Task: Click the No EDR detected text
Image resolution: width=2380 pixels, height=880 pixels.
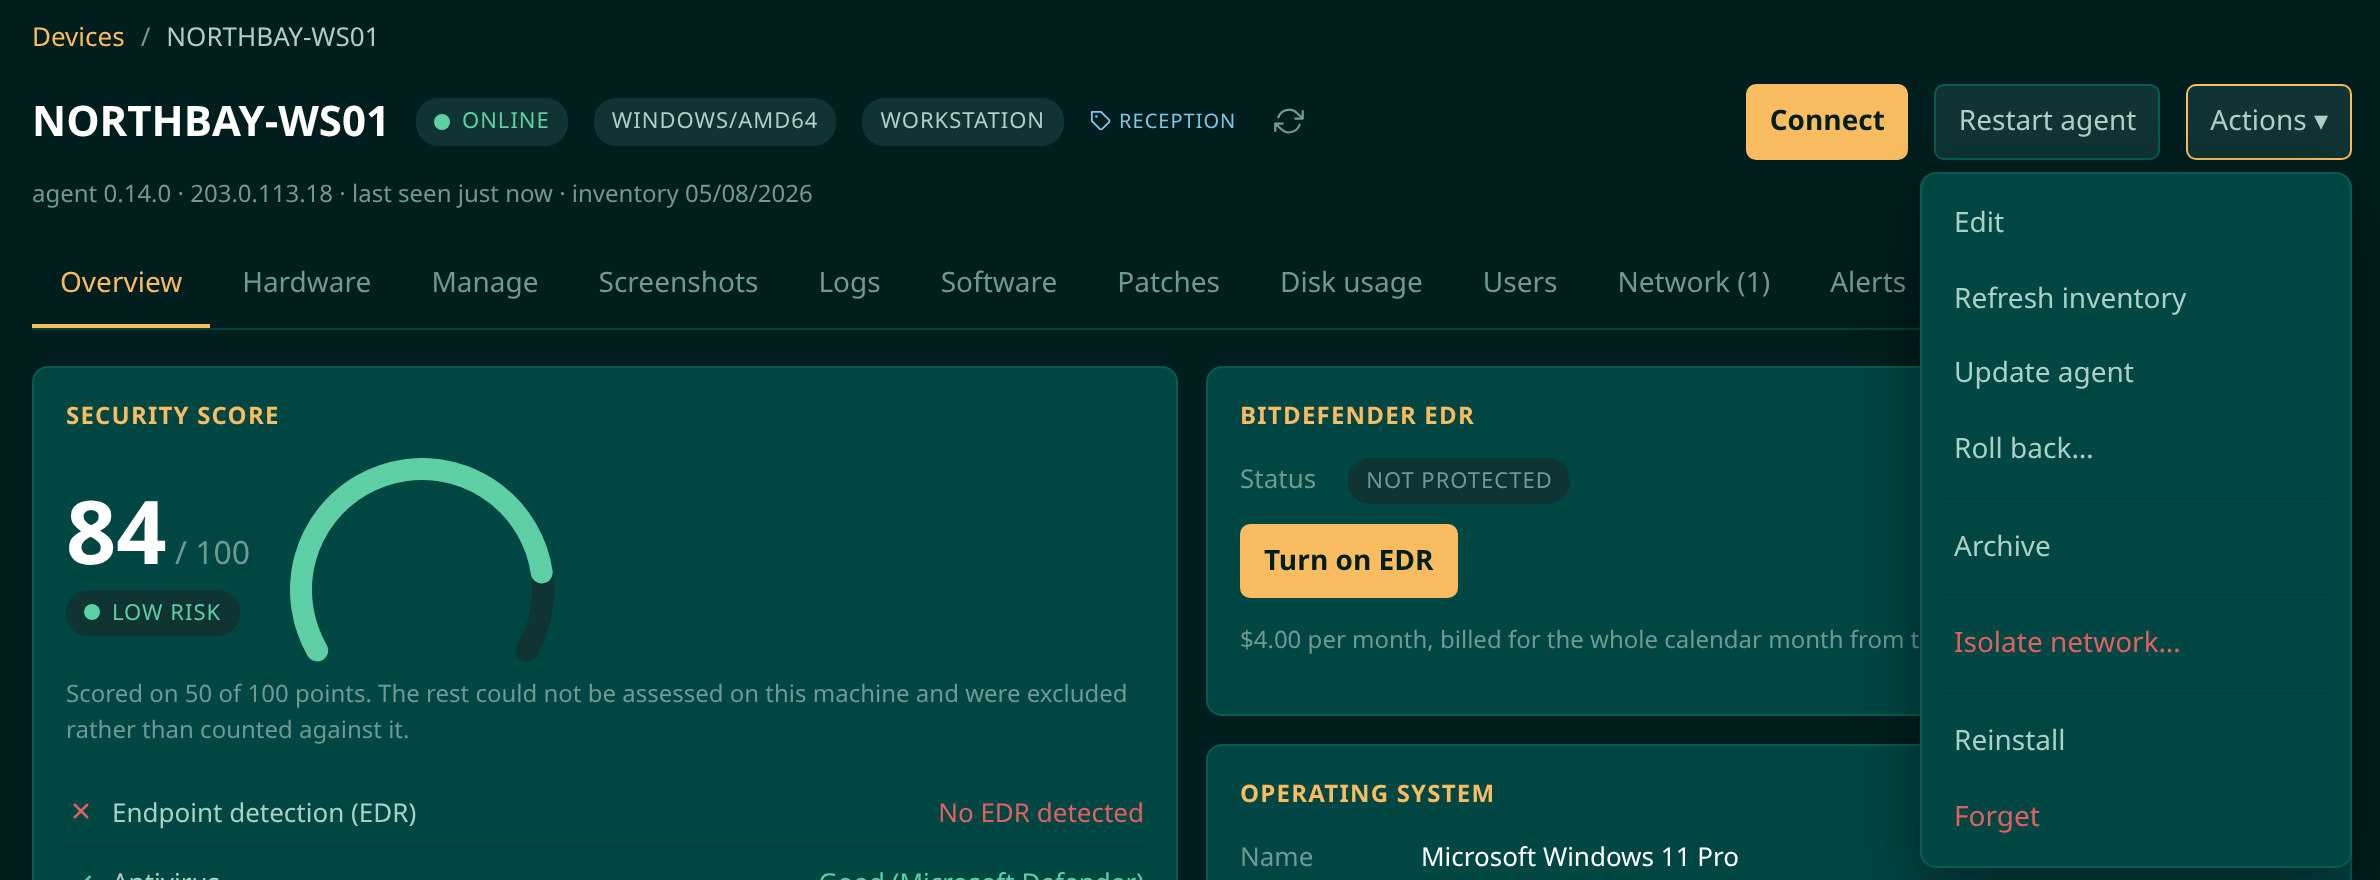Action: pos(1040,812)
